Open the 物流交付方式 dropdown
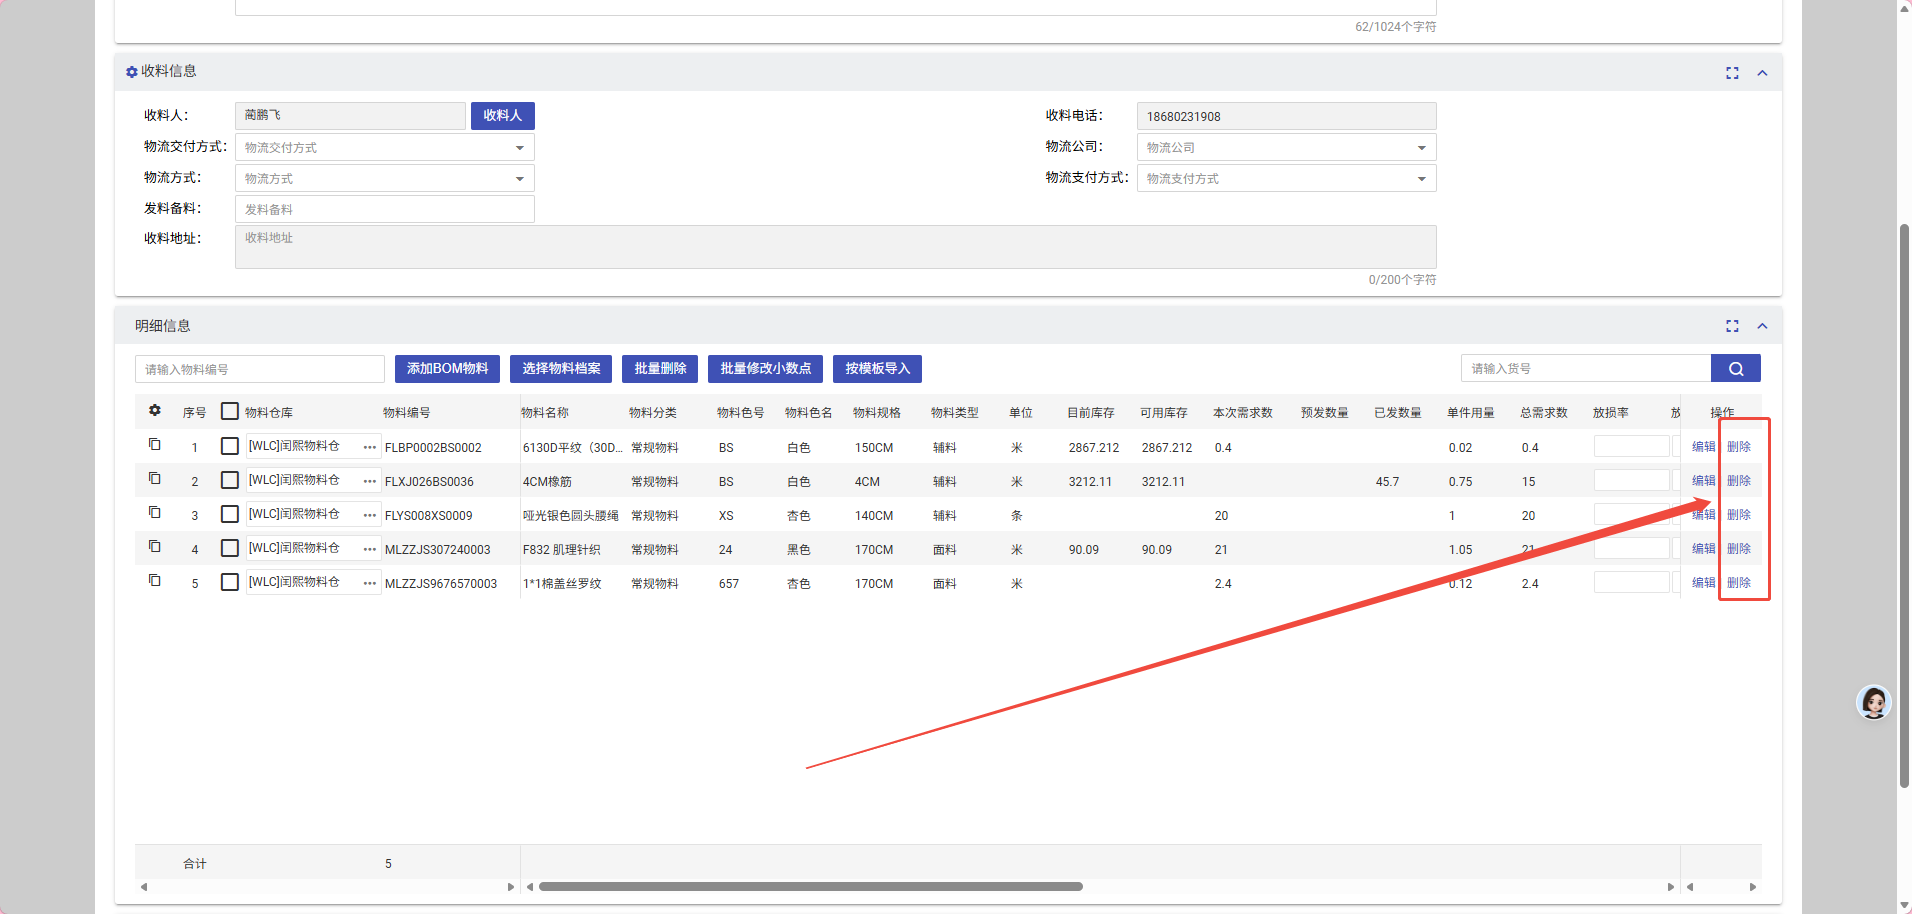 pyautogui.click(x=385, y=147)
